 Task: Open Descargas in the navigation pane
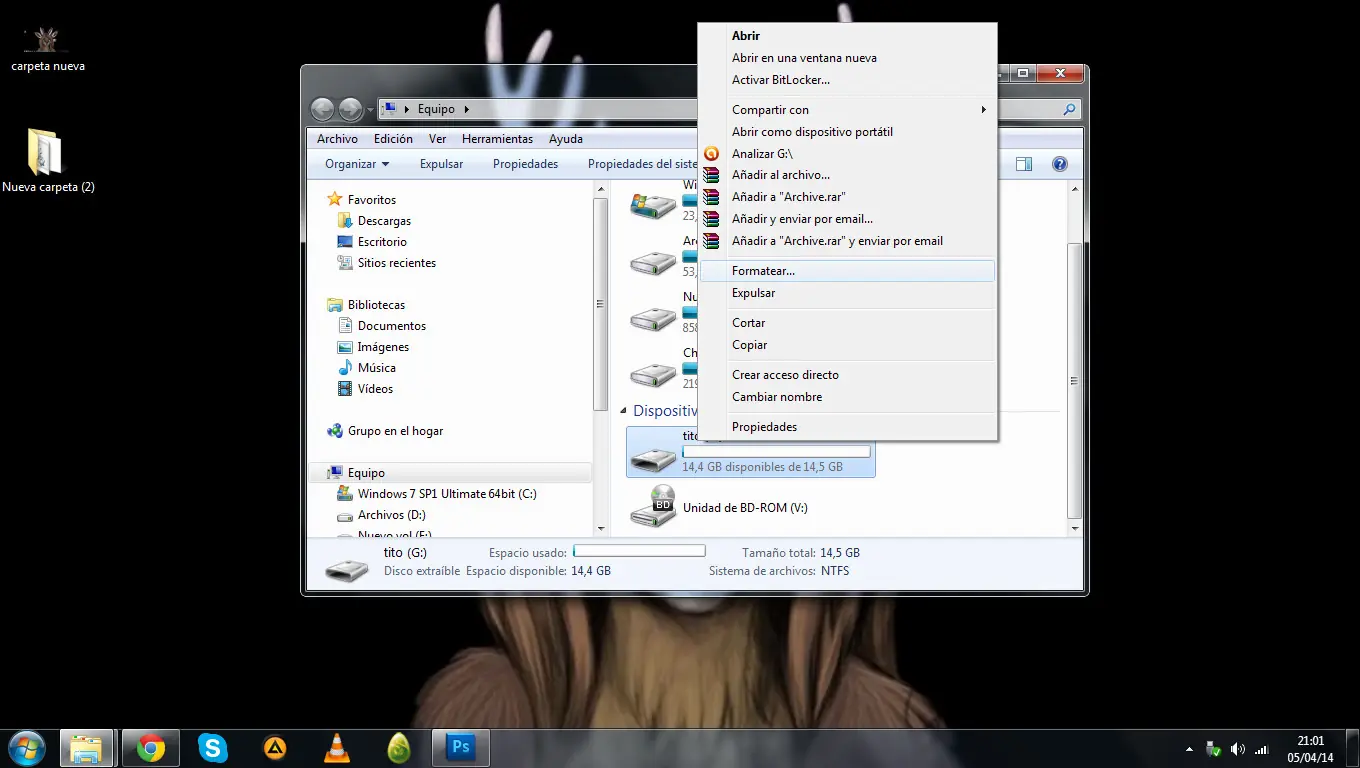(x=384, y=221)
